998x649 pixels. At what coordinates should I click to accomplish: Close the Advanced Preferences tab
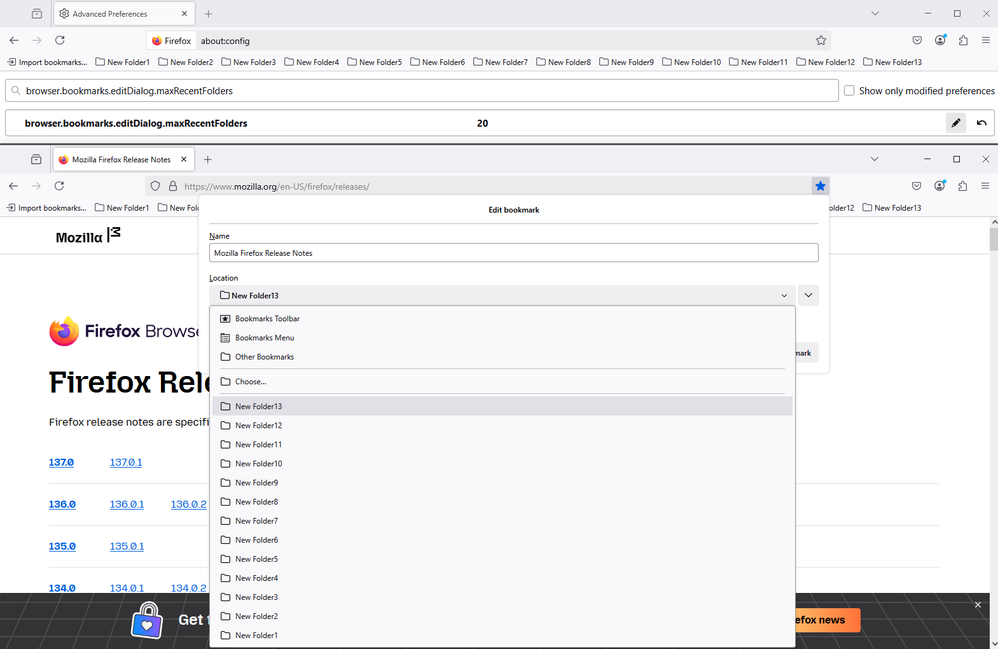[x=185, y=13]
